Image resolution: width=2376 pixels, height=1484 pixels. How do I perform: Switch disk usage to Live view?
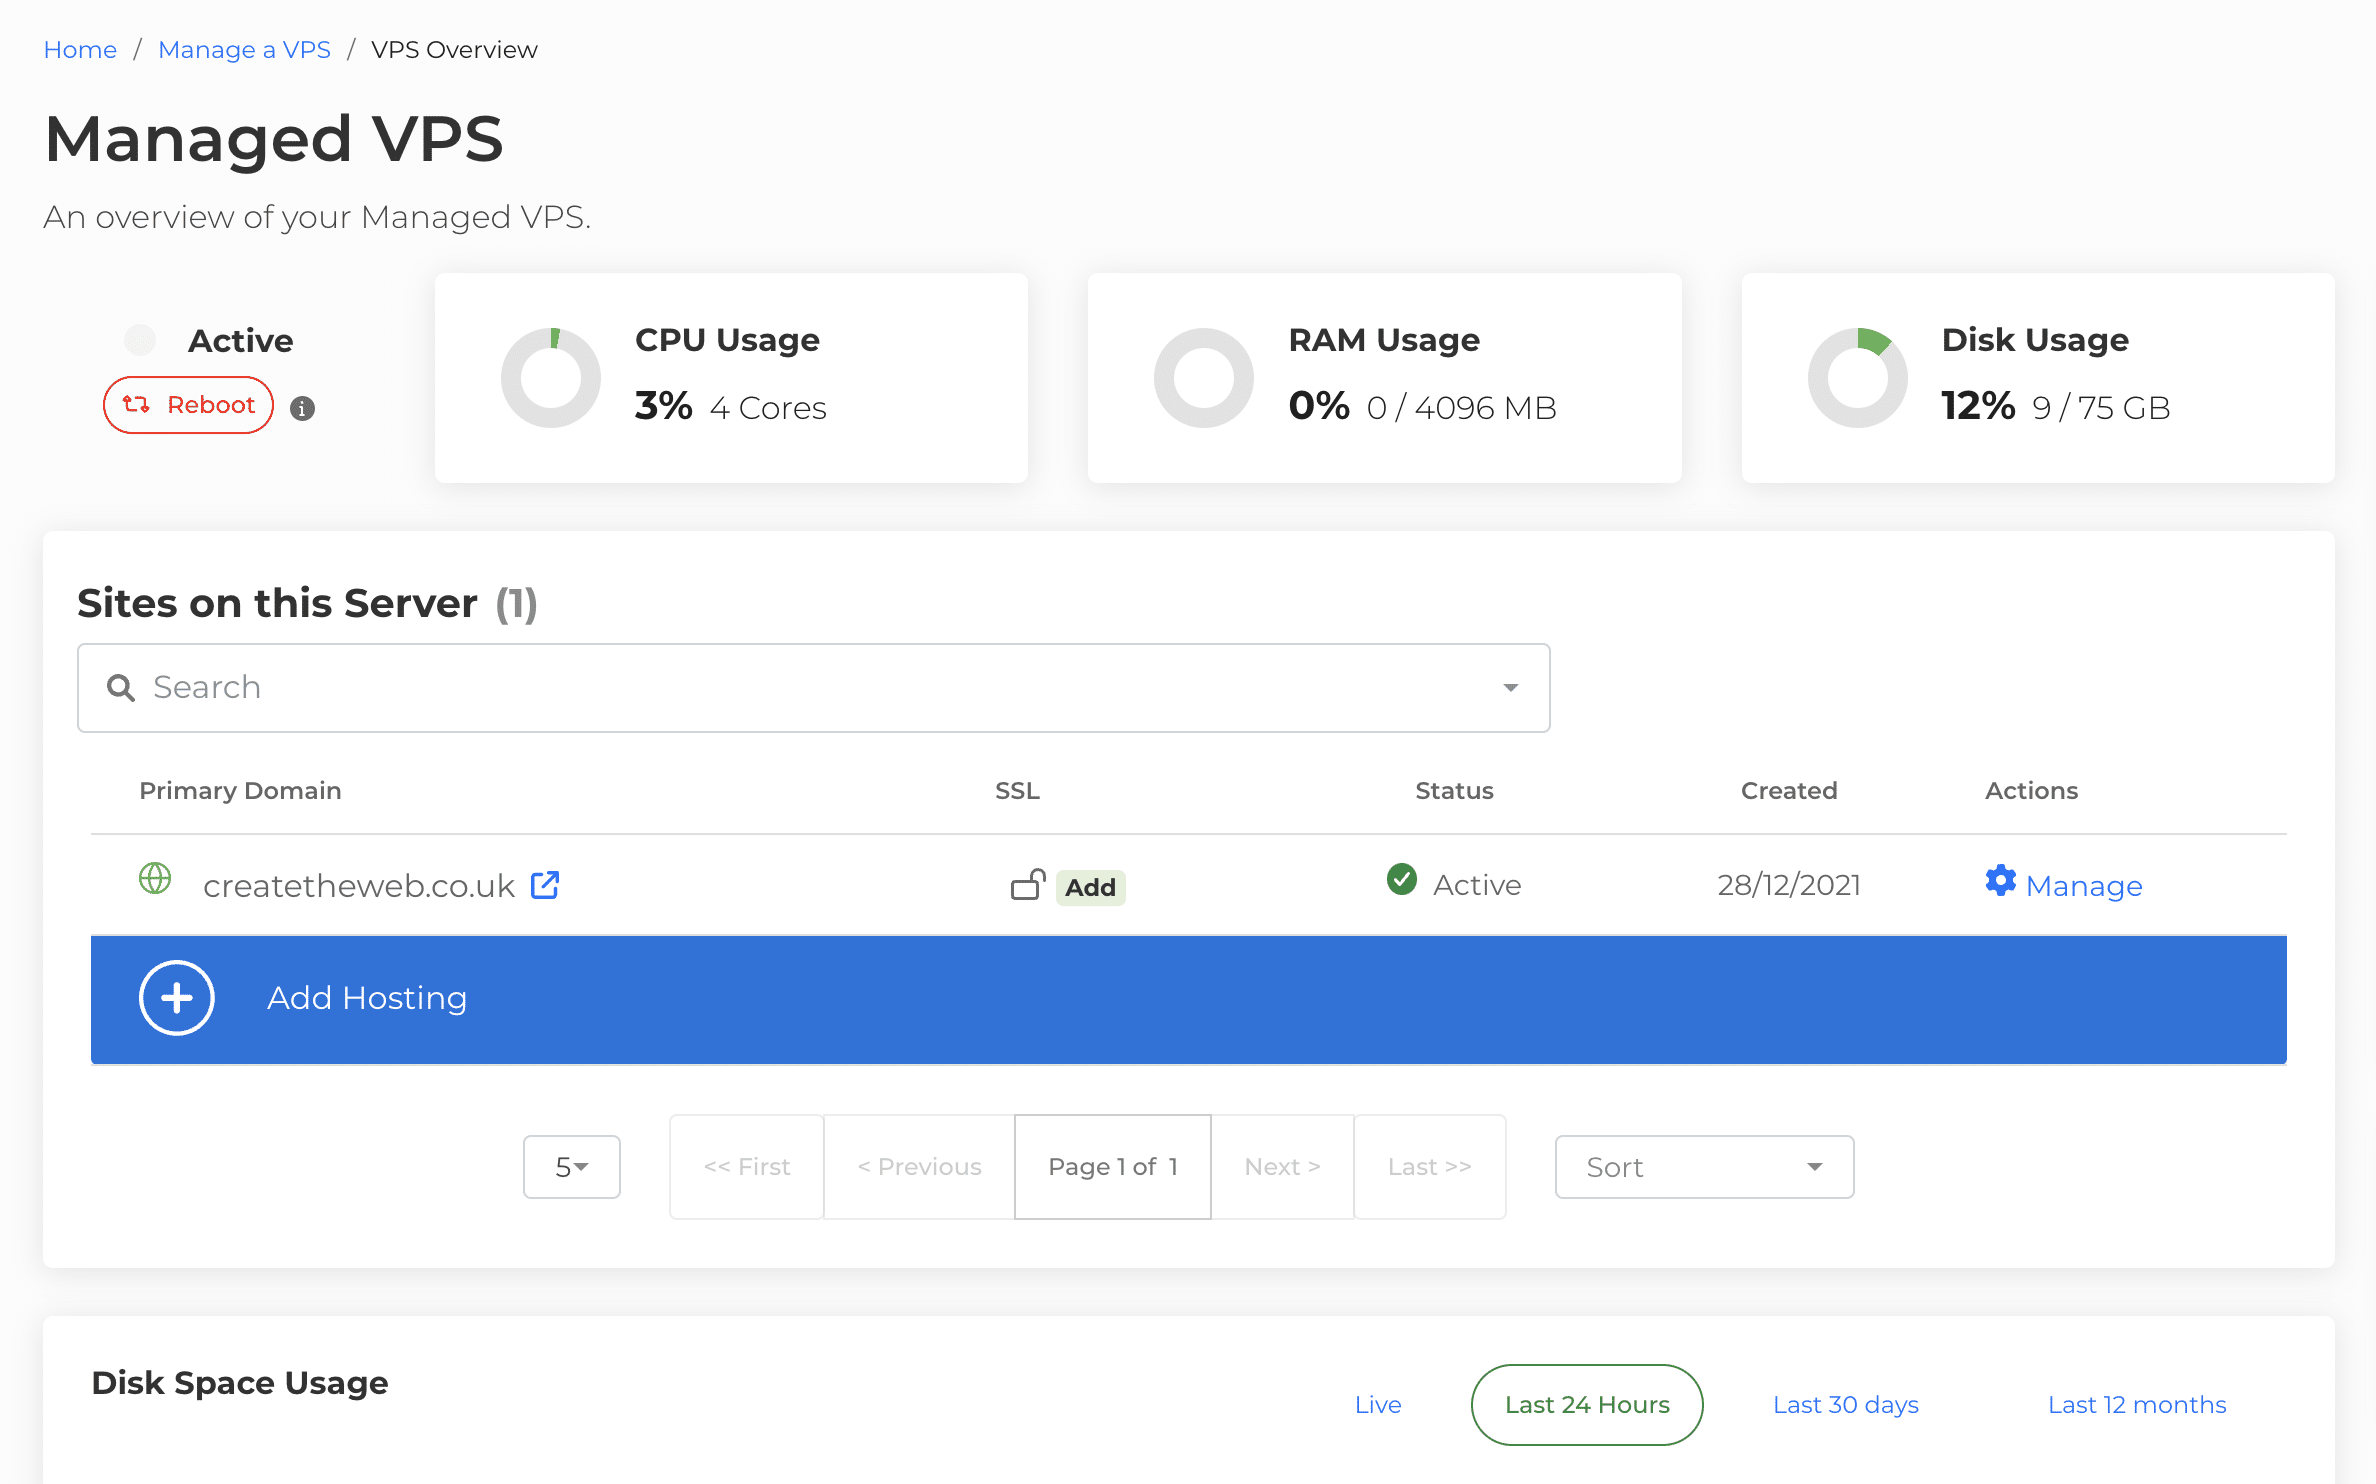pos(1378,1405)
